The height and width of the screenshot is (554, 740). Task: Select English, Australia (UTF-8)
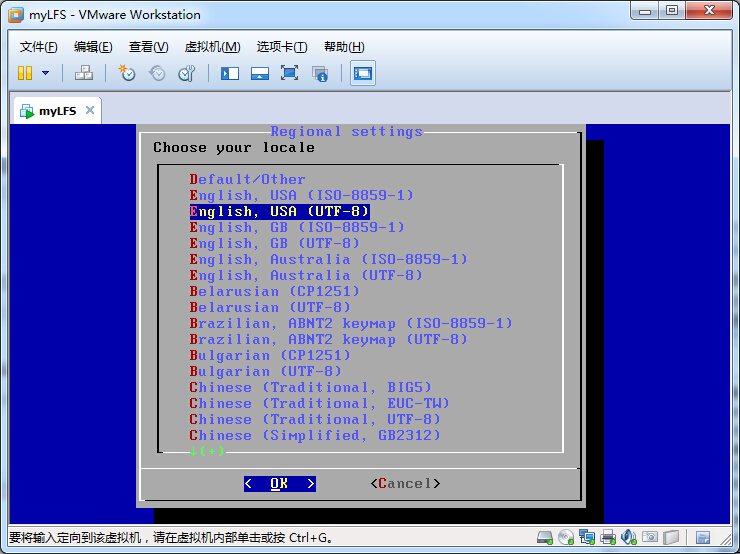[x=306, y=276]
